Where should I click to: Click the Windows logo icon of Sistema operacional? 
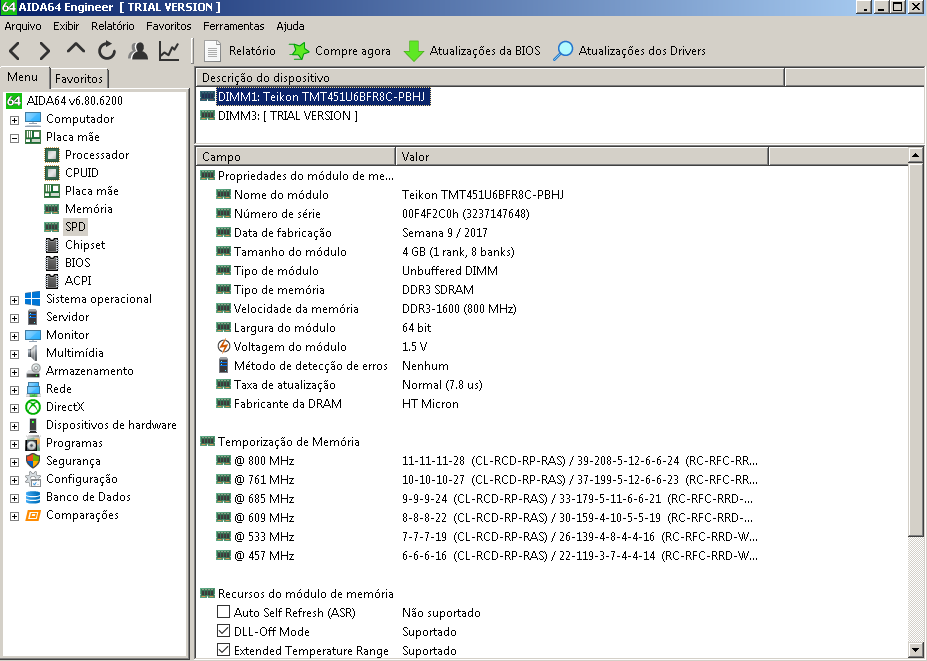point(33,299)
